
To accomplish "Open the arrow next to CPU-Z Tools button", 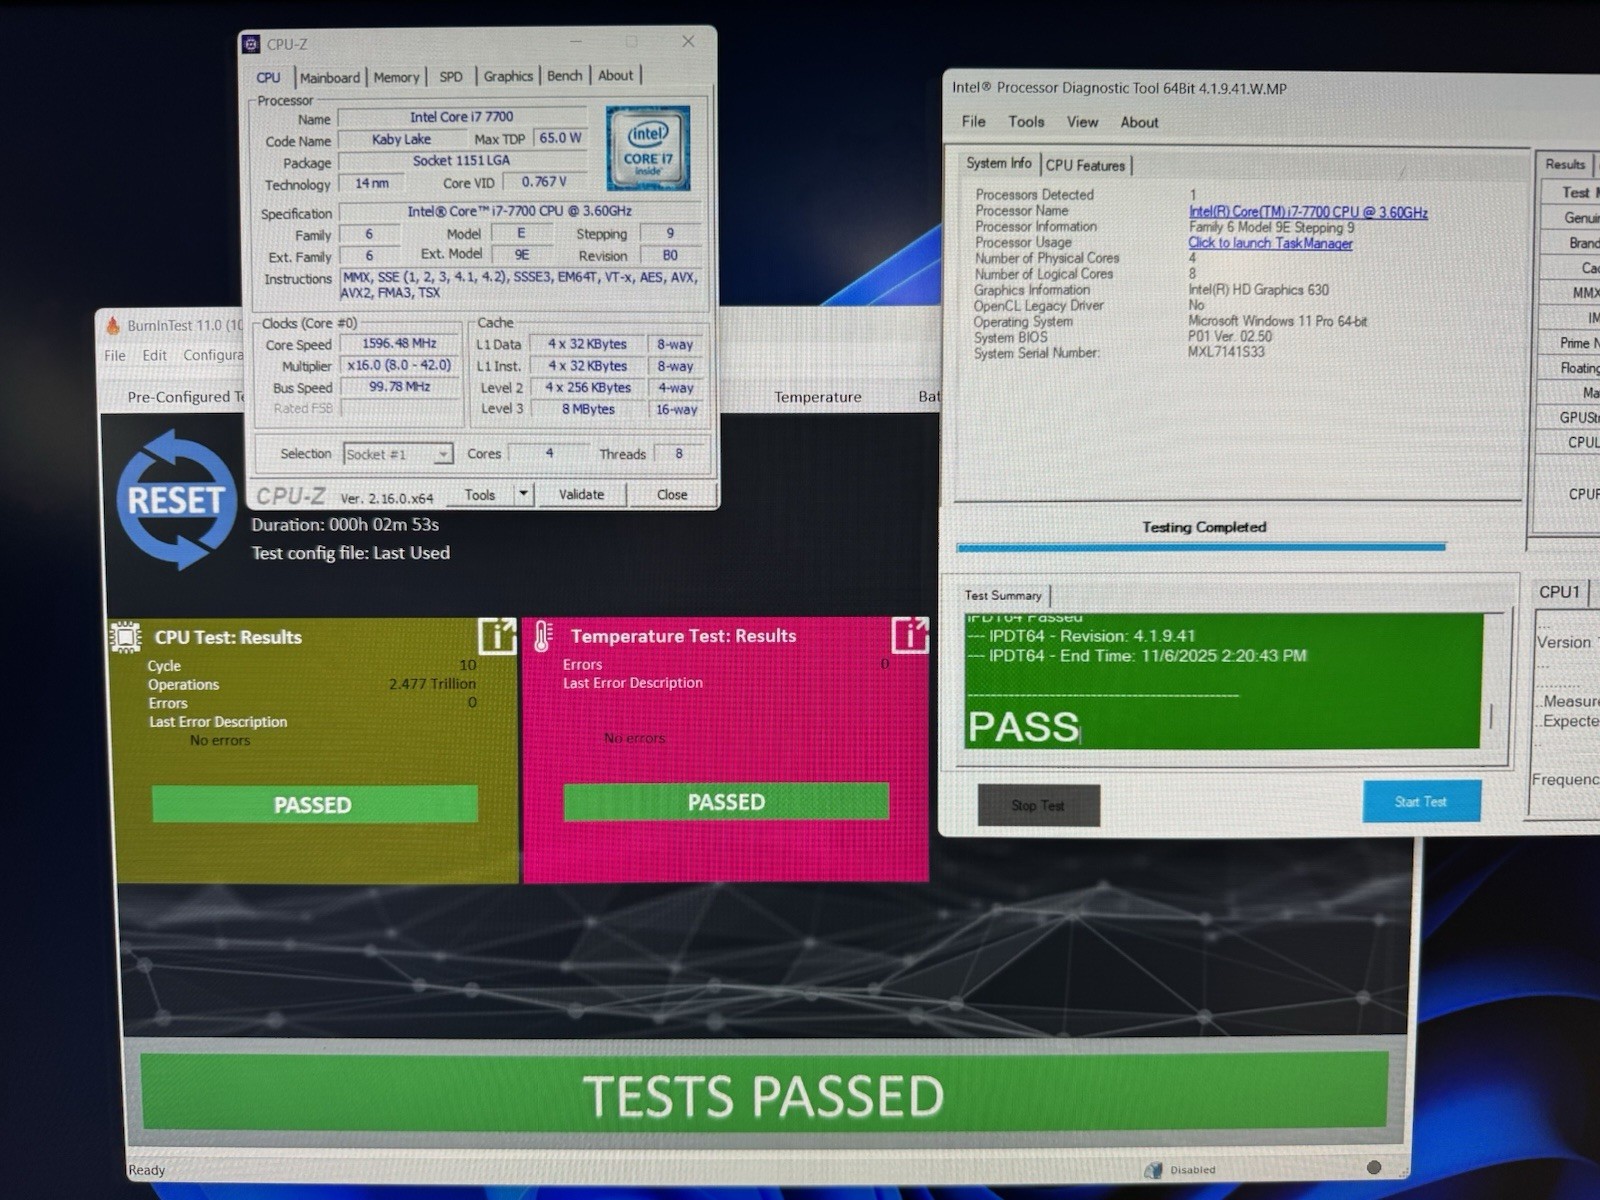I will point(523,494).
